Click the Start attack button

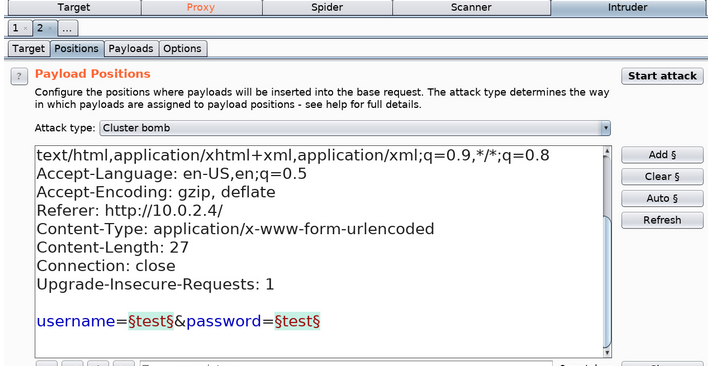(x=662, y=76)
